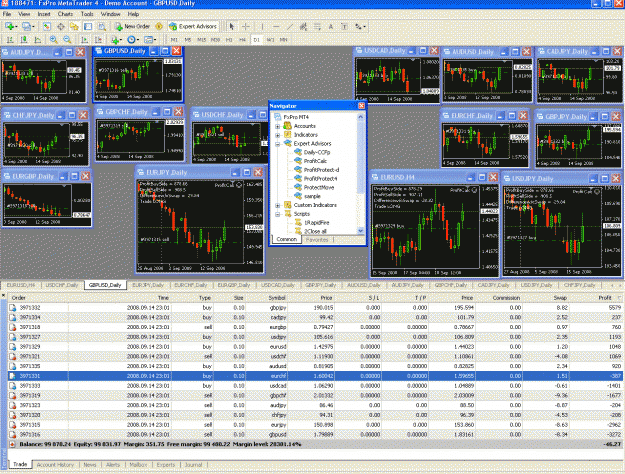The width and height of the screenshot is (625, 474).
Task: Switch to the H4 timeframe
Action: pyautogui.click(x=242, y=40)
